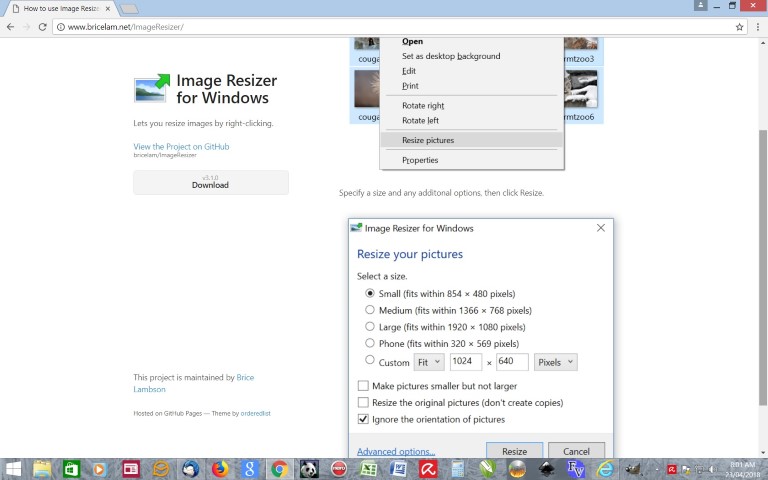Click 'Resize pictures' in the context menu
768x480 pixels.
[472, 140]
